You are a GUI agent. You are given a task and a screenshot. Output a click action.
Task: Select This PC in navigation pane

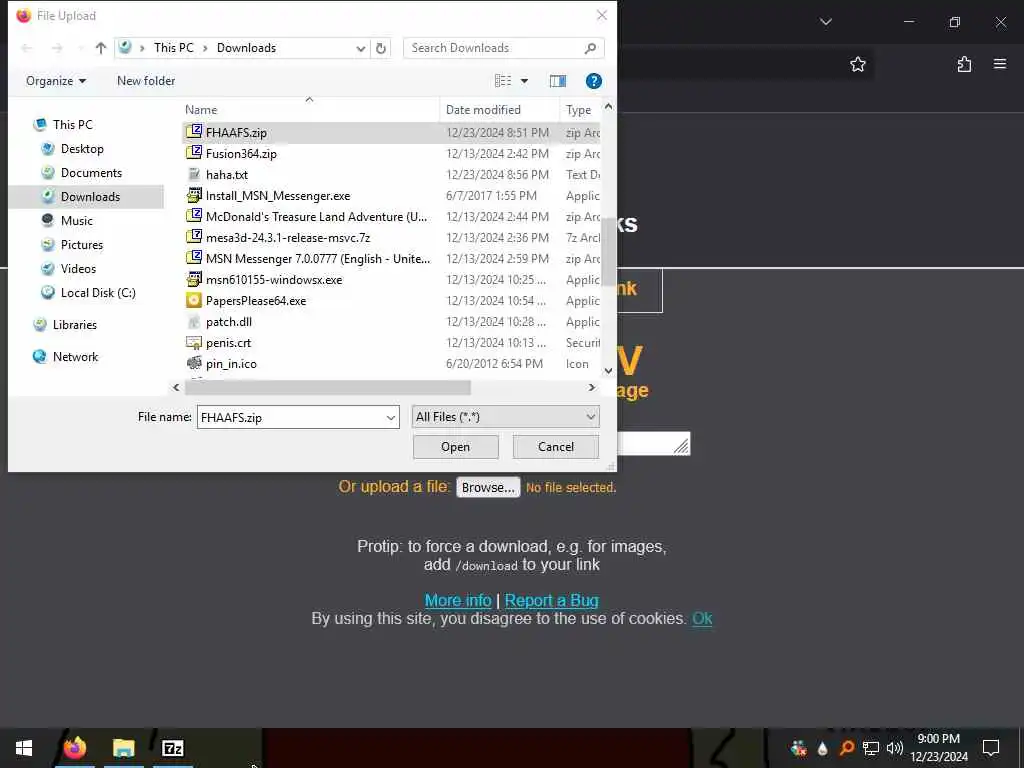coord(72,124)
